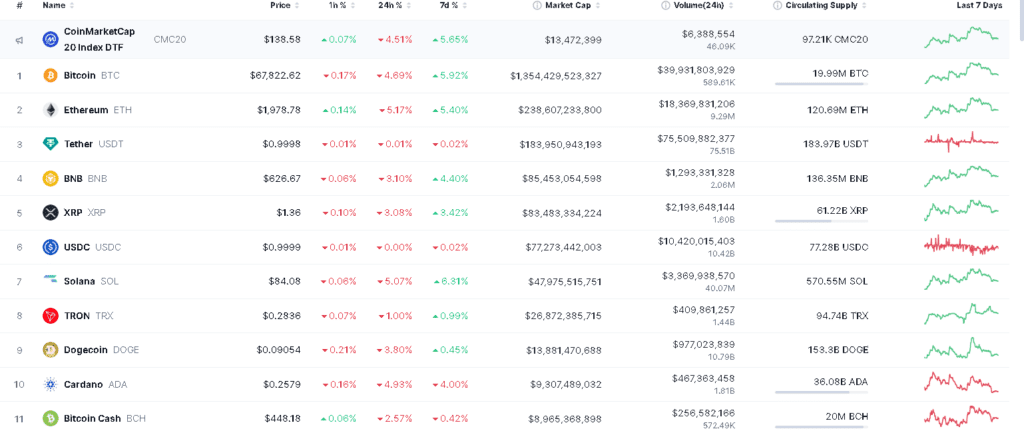
Task: Open Ethereum's last 7 days sparkline chart
Action: tap(961, 107)
